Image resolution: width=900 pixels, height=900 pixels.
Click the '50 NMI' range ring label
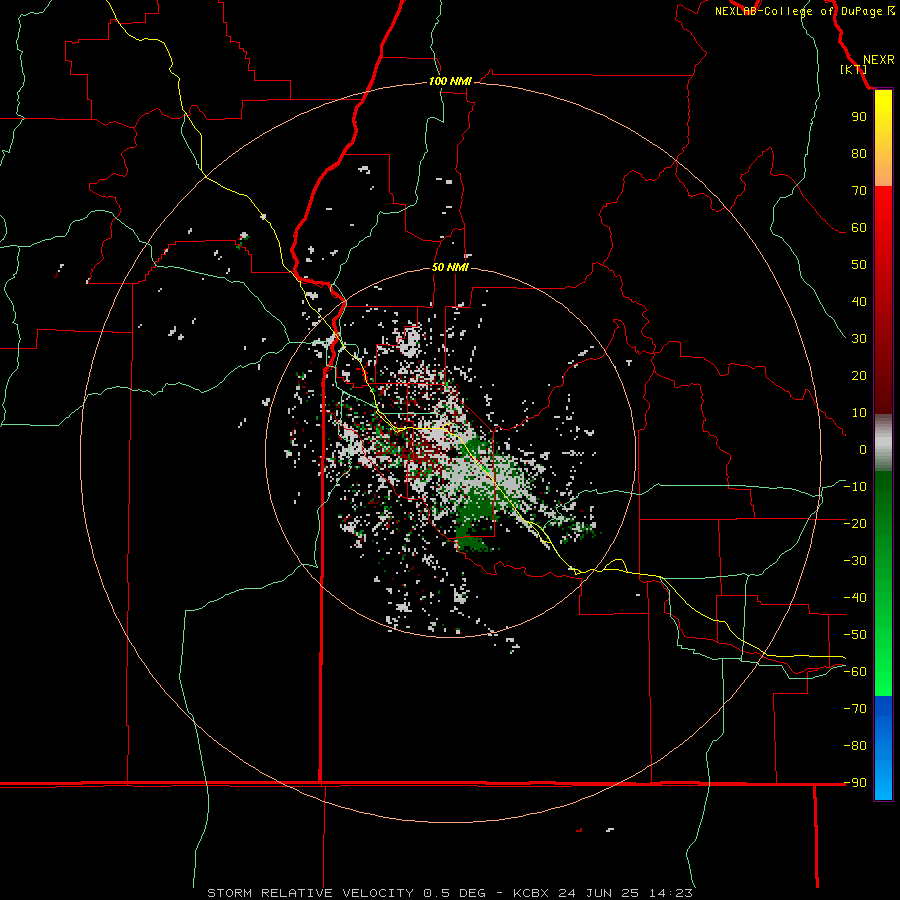450,267
